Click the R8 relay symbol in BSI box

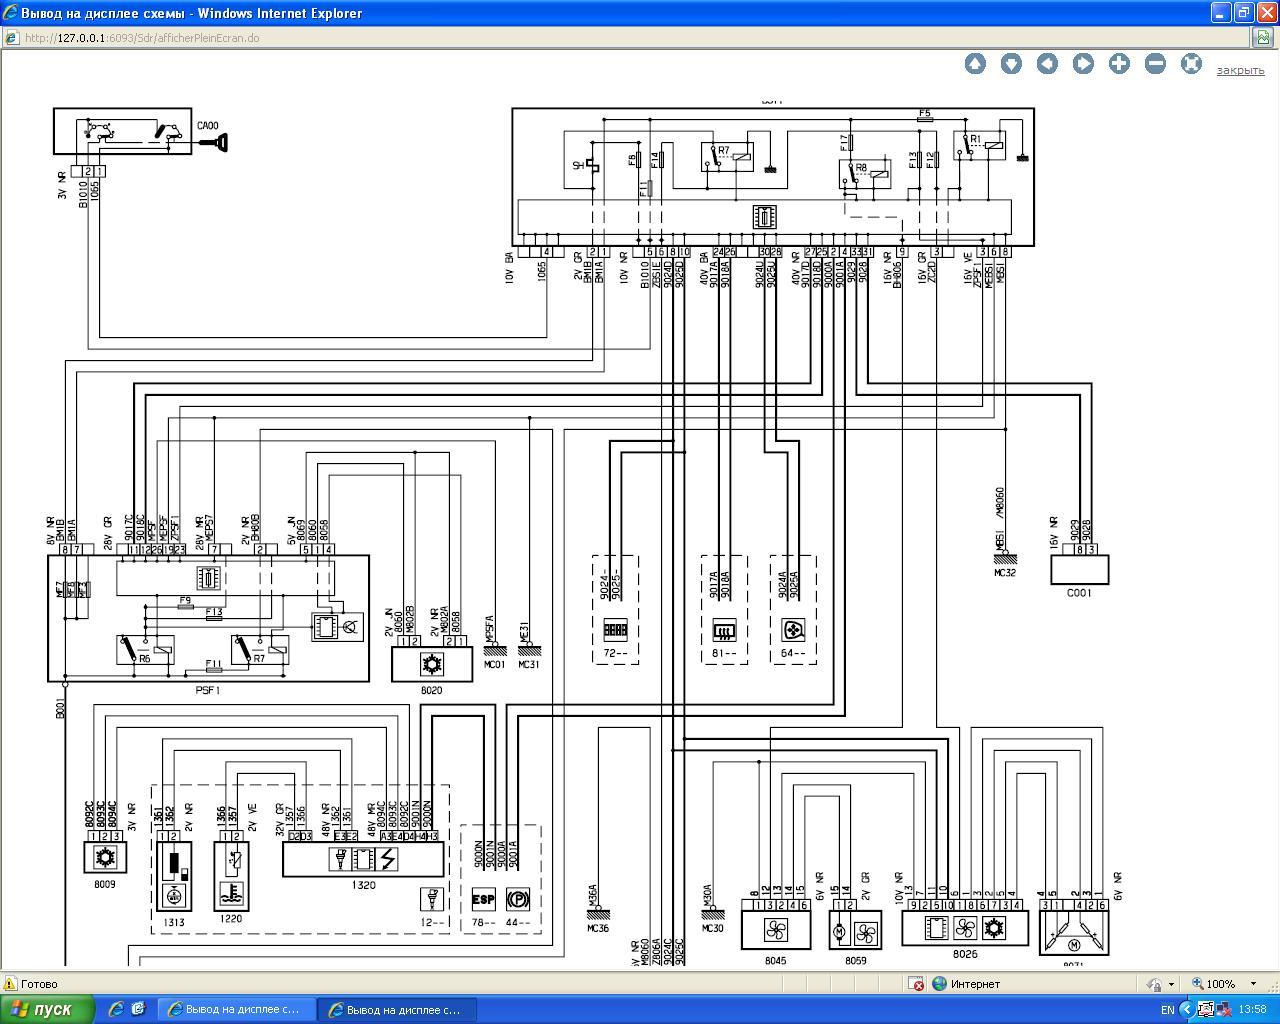pos(864,174)
